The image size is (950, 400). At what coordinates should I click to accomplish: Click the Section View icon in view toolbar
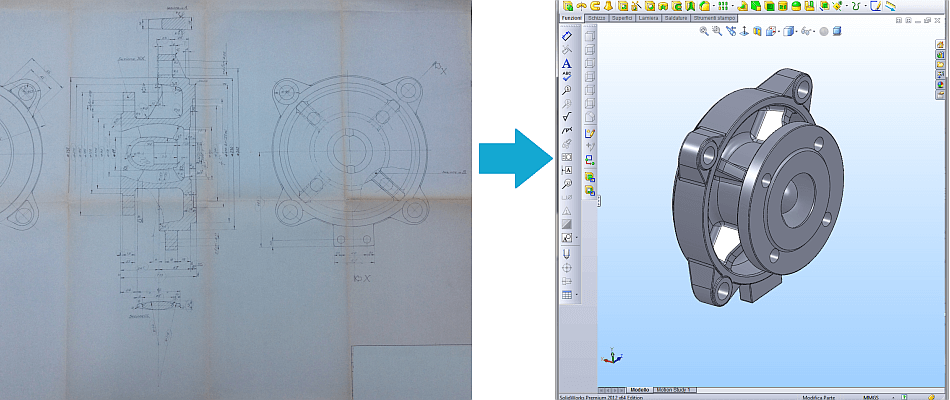click(x=757, y=32)
